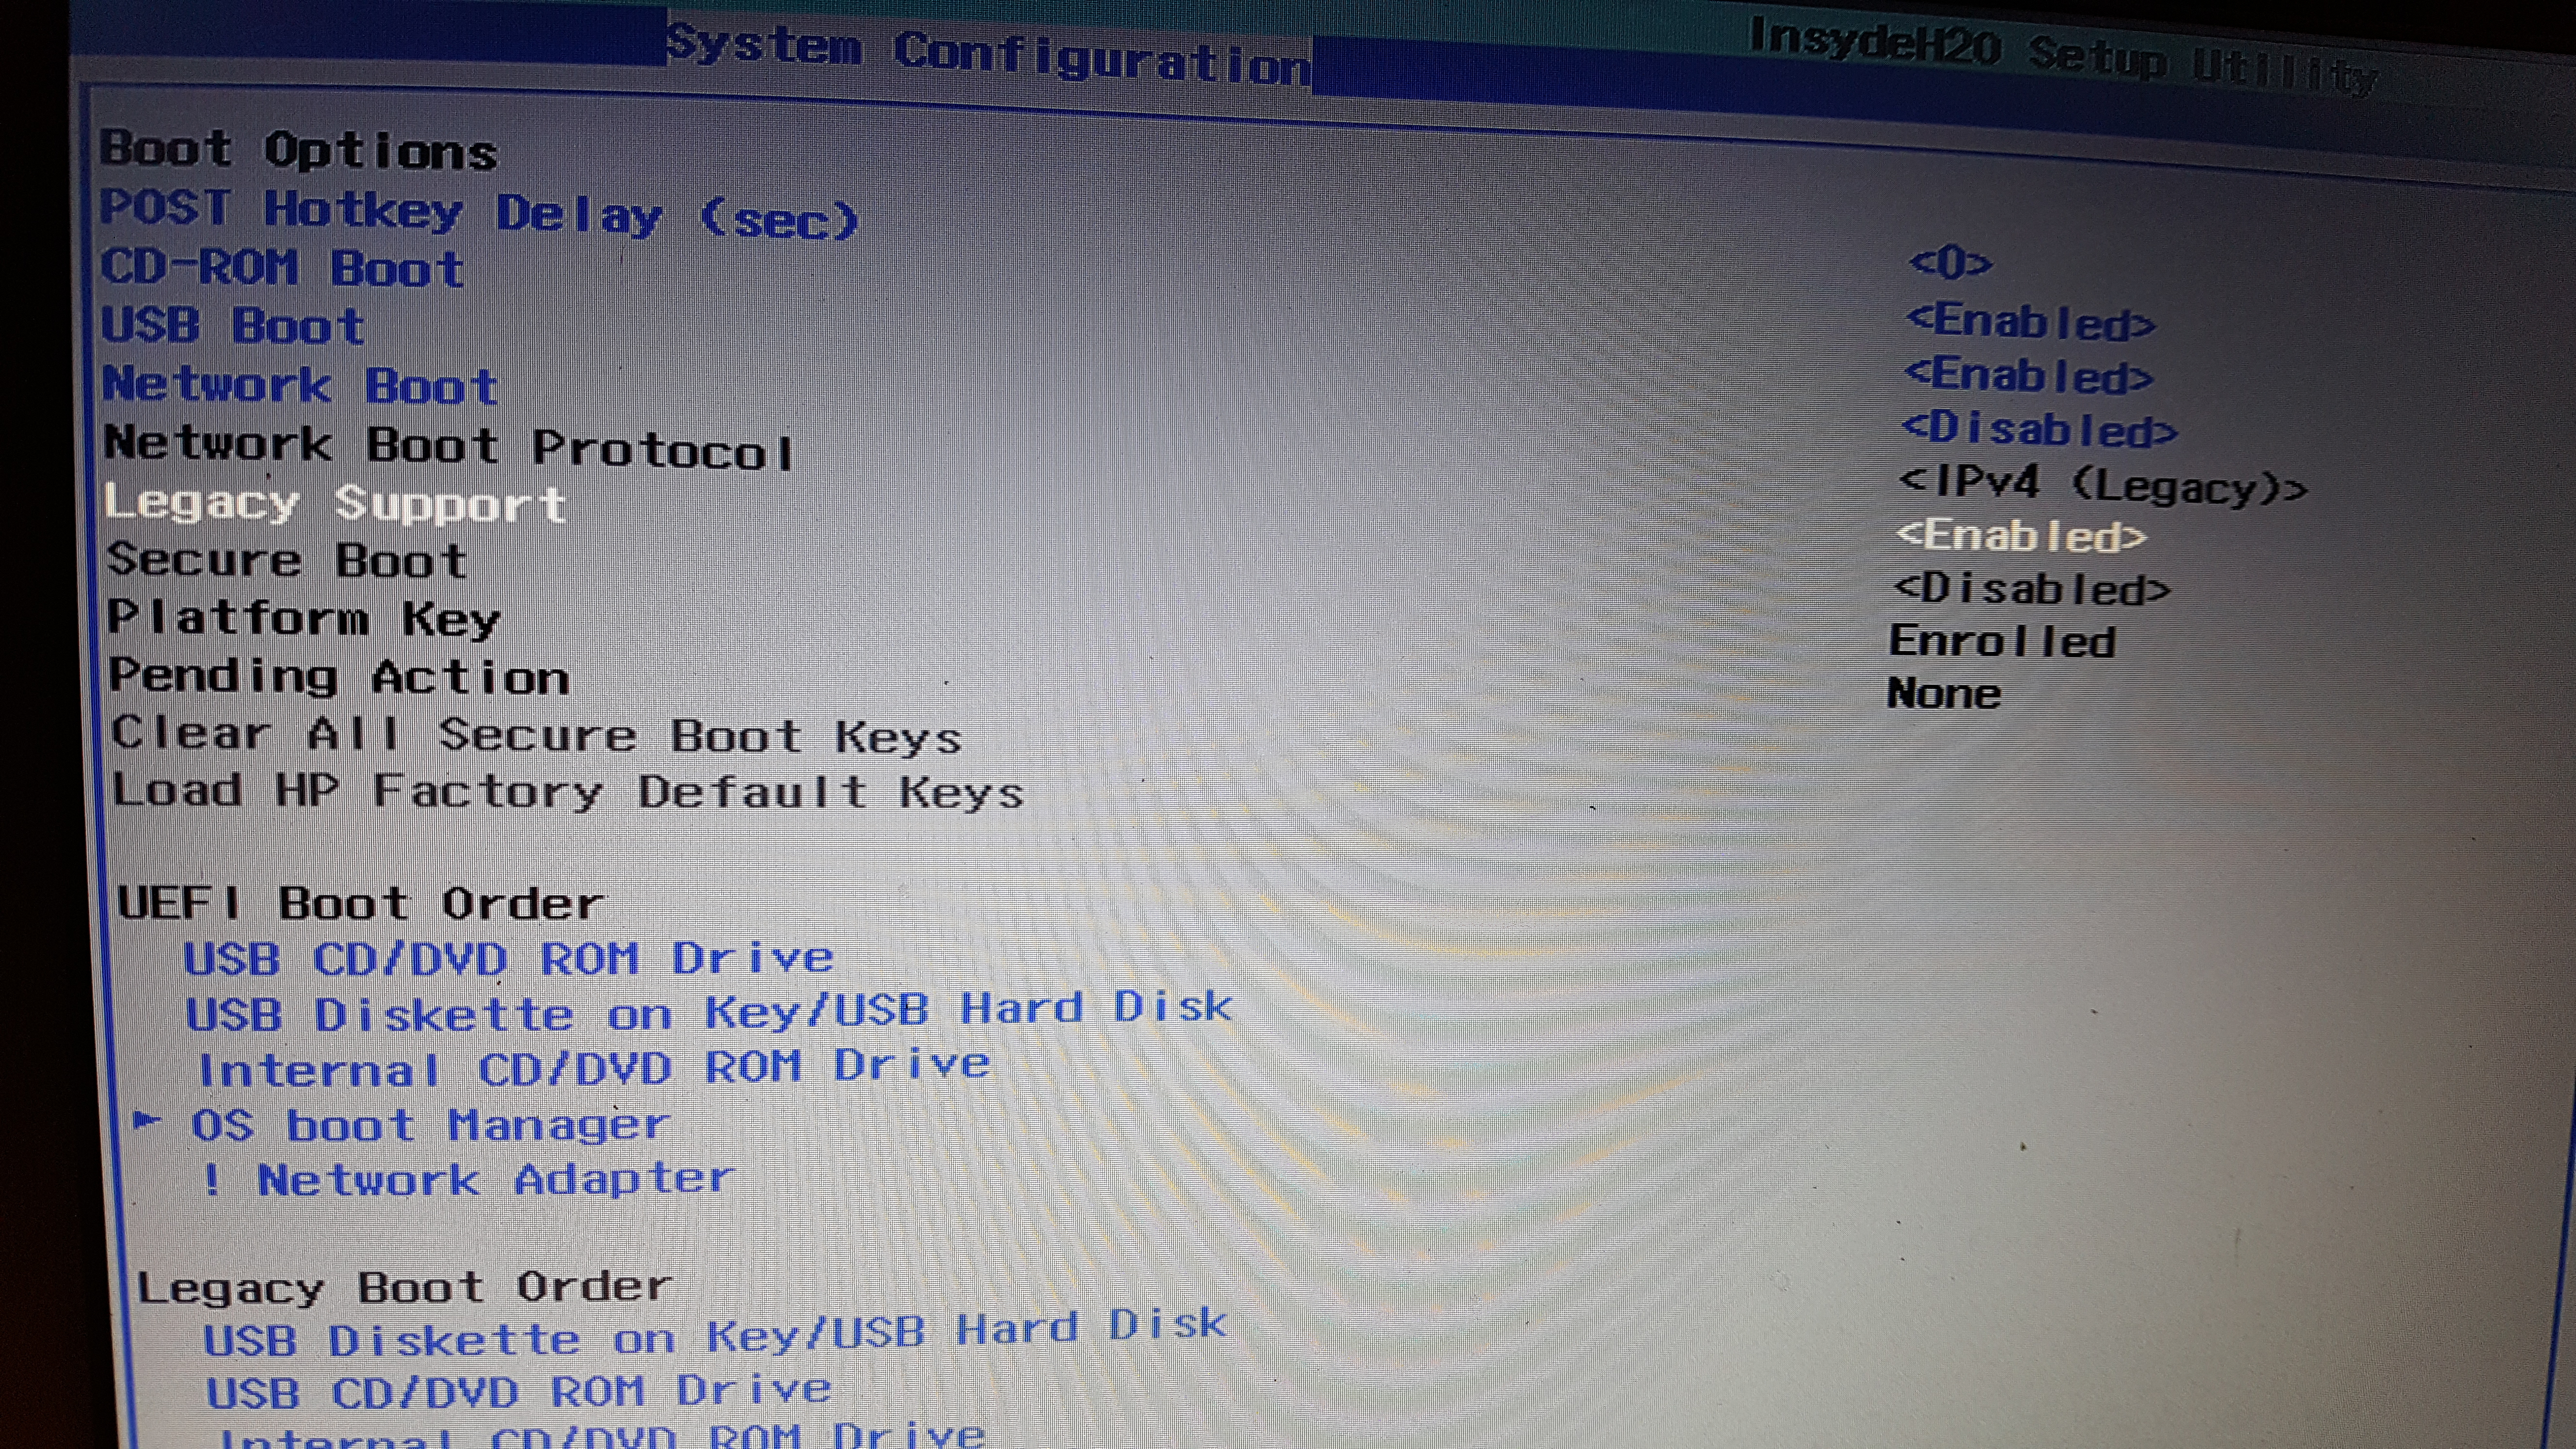The width and height of the screenshot is (2576, 1449).
Task: Click the UEFI Boot Order heading
Action: (x=361, y=904)
